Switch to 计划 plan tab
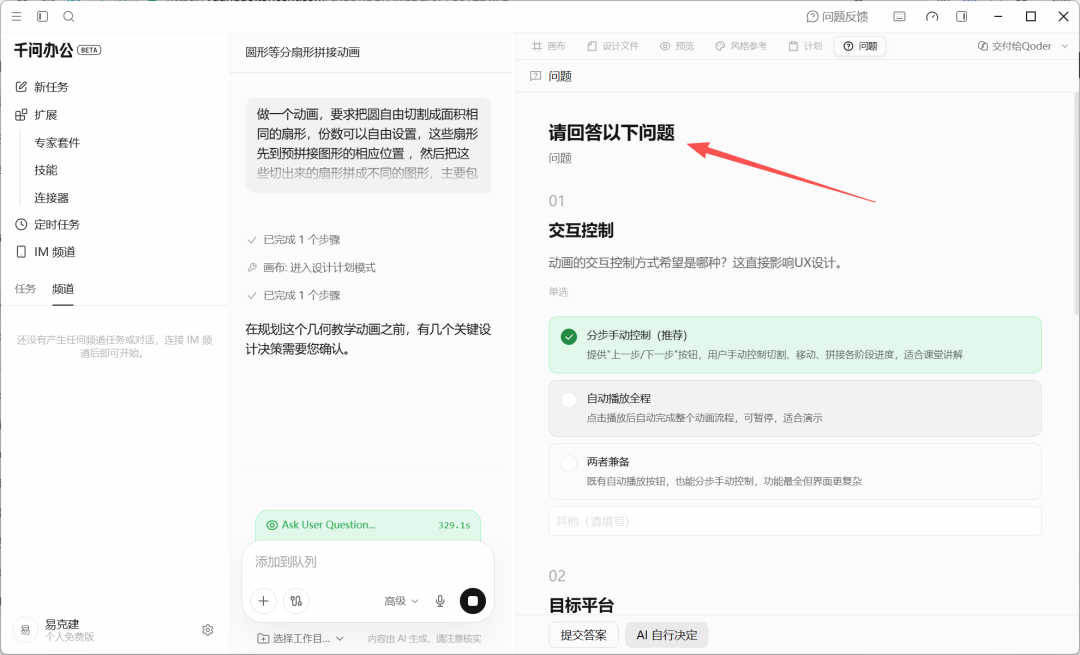 [x=804, y=46]
